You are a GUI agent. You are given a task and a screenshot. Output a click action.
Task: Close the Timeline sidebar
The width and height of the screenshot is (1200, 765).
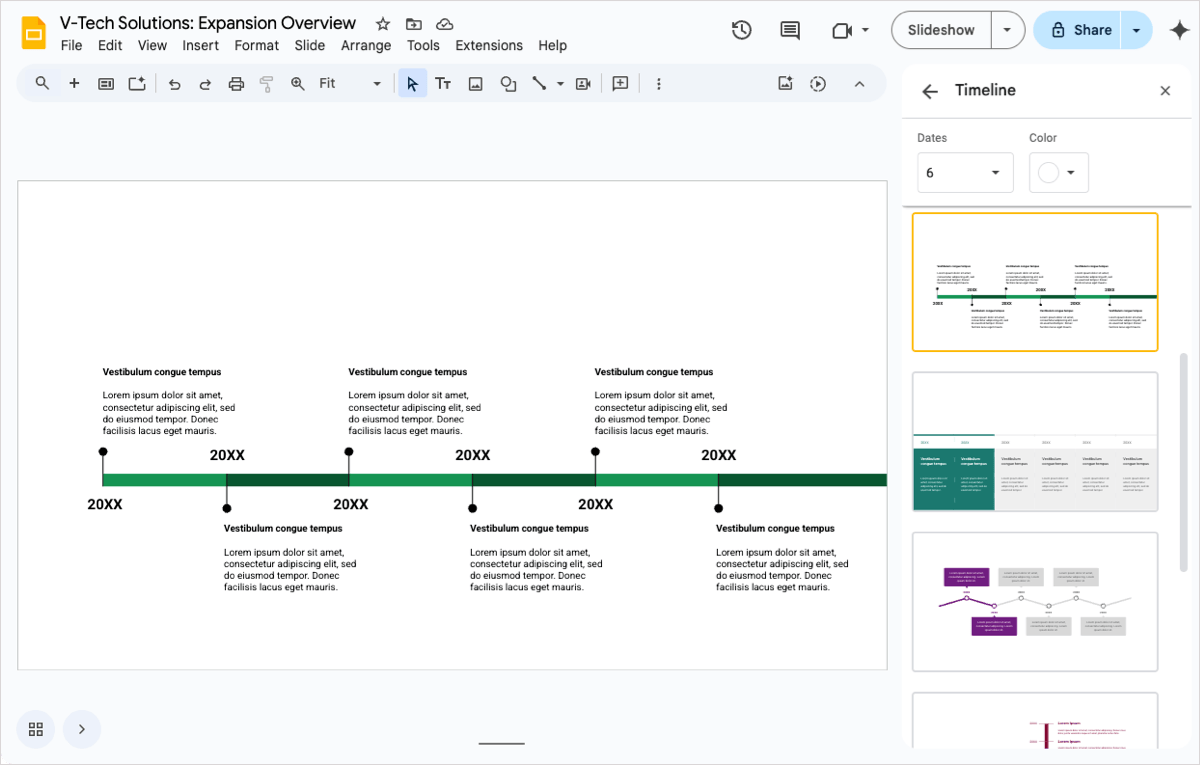click(1165, 91)
